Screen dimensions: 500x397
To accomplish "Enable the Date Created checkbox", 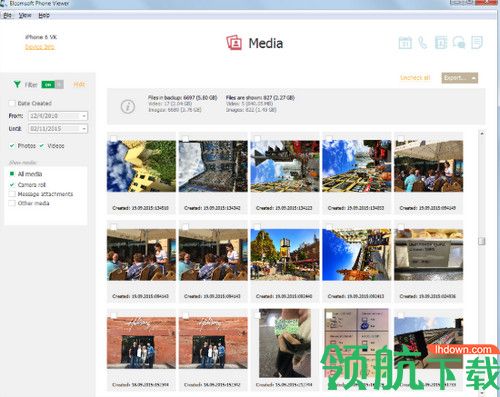I will tap(12, 103).
